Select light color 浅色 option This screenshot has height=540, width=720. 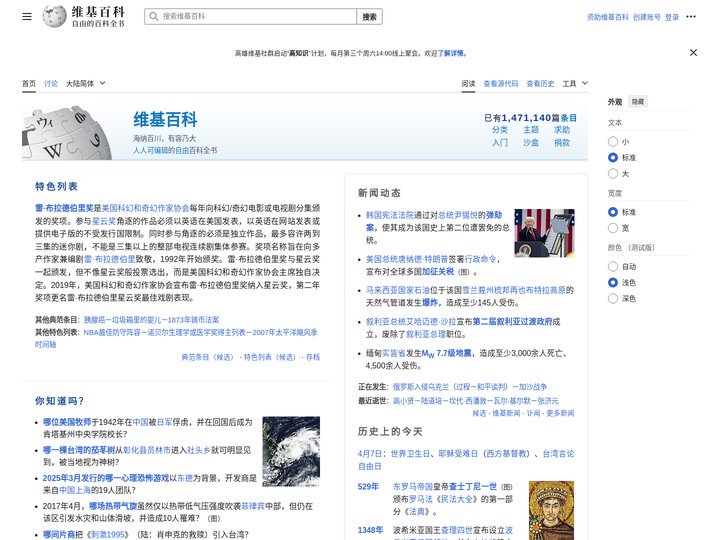coord(613,282)
